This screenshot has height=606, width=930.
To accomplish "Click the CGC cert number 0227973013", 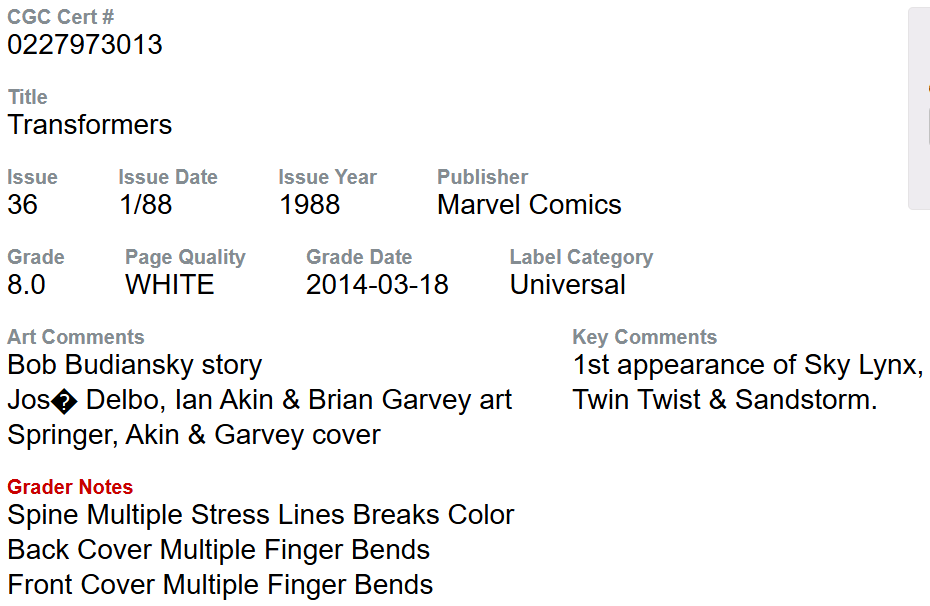I will click(x=85, y=45).
